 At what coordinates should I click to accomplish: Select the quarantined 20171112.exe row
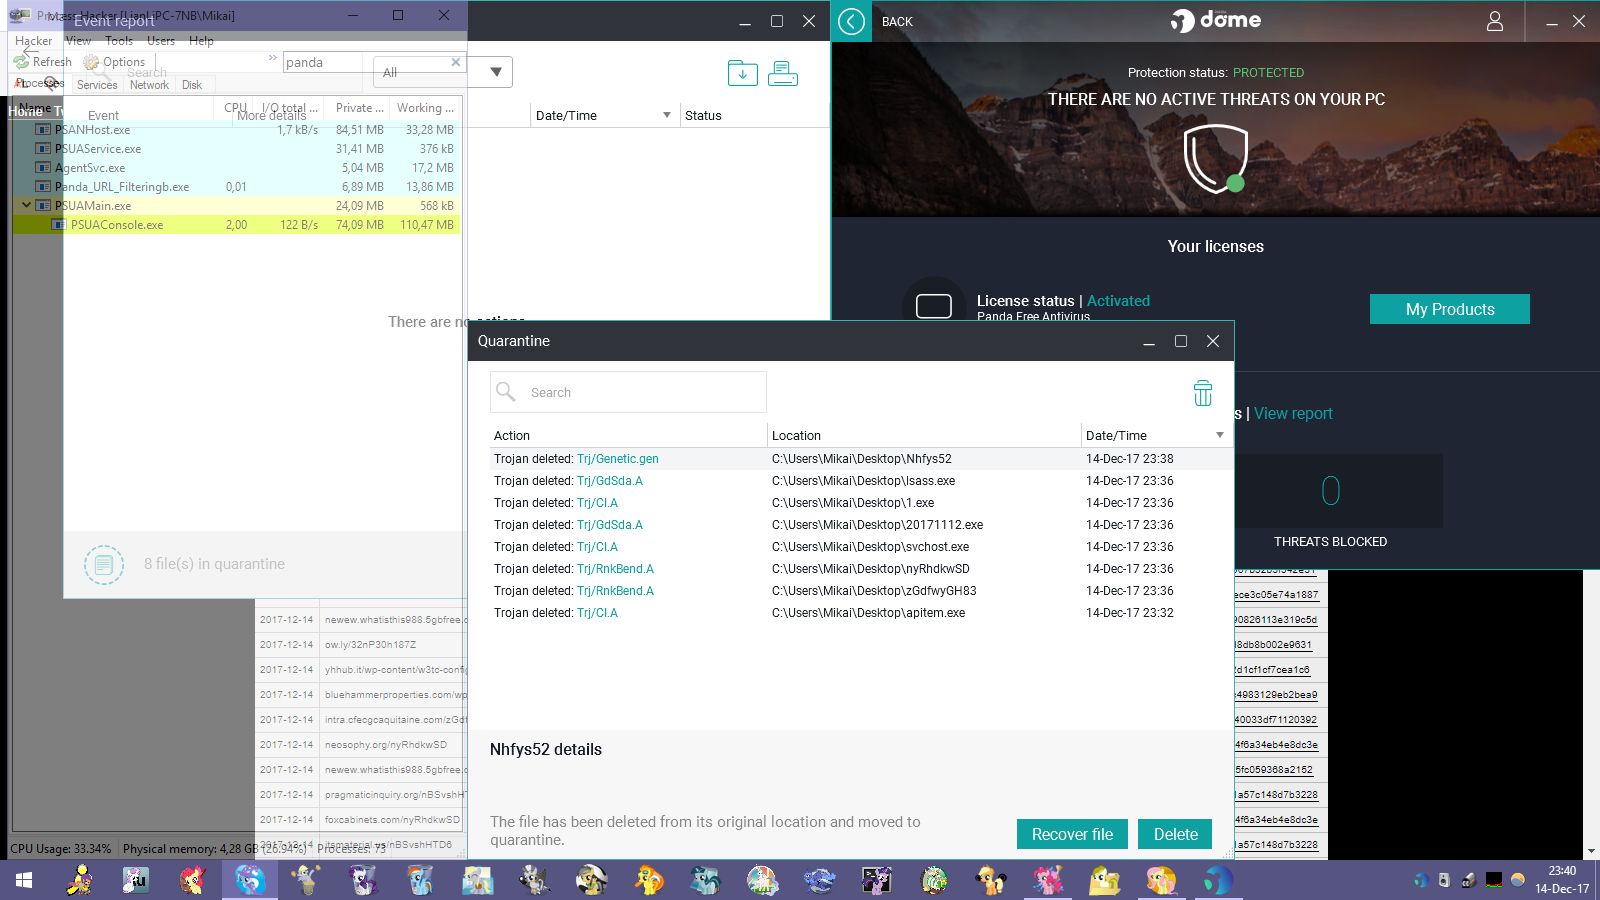[x=860, y=525]
